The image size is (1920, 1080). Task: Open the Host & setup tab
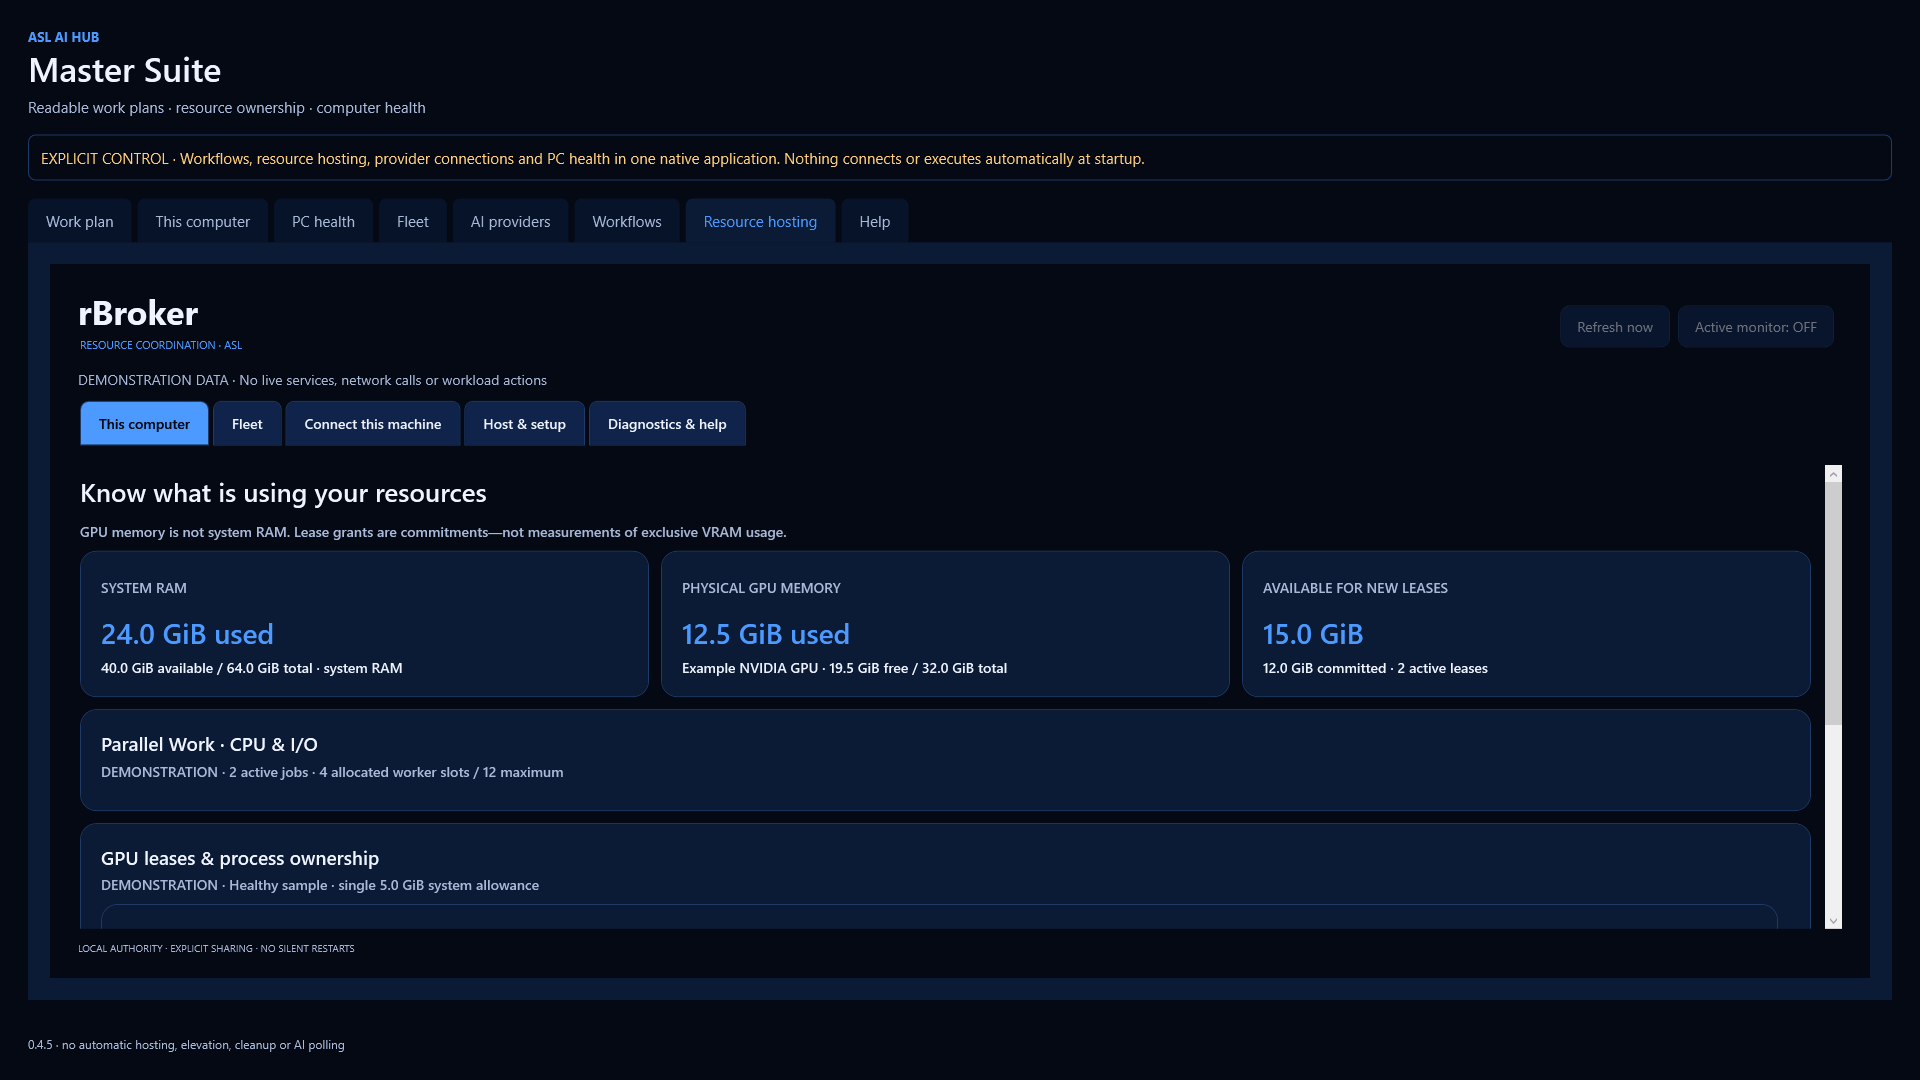(524, 424)
